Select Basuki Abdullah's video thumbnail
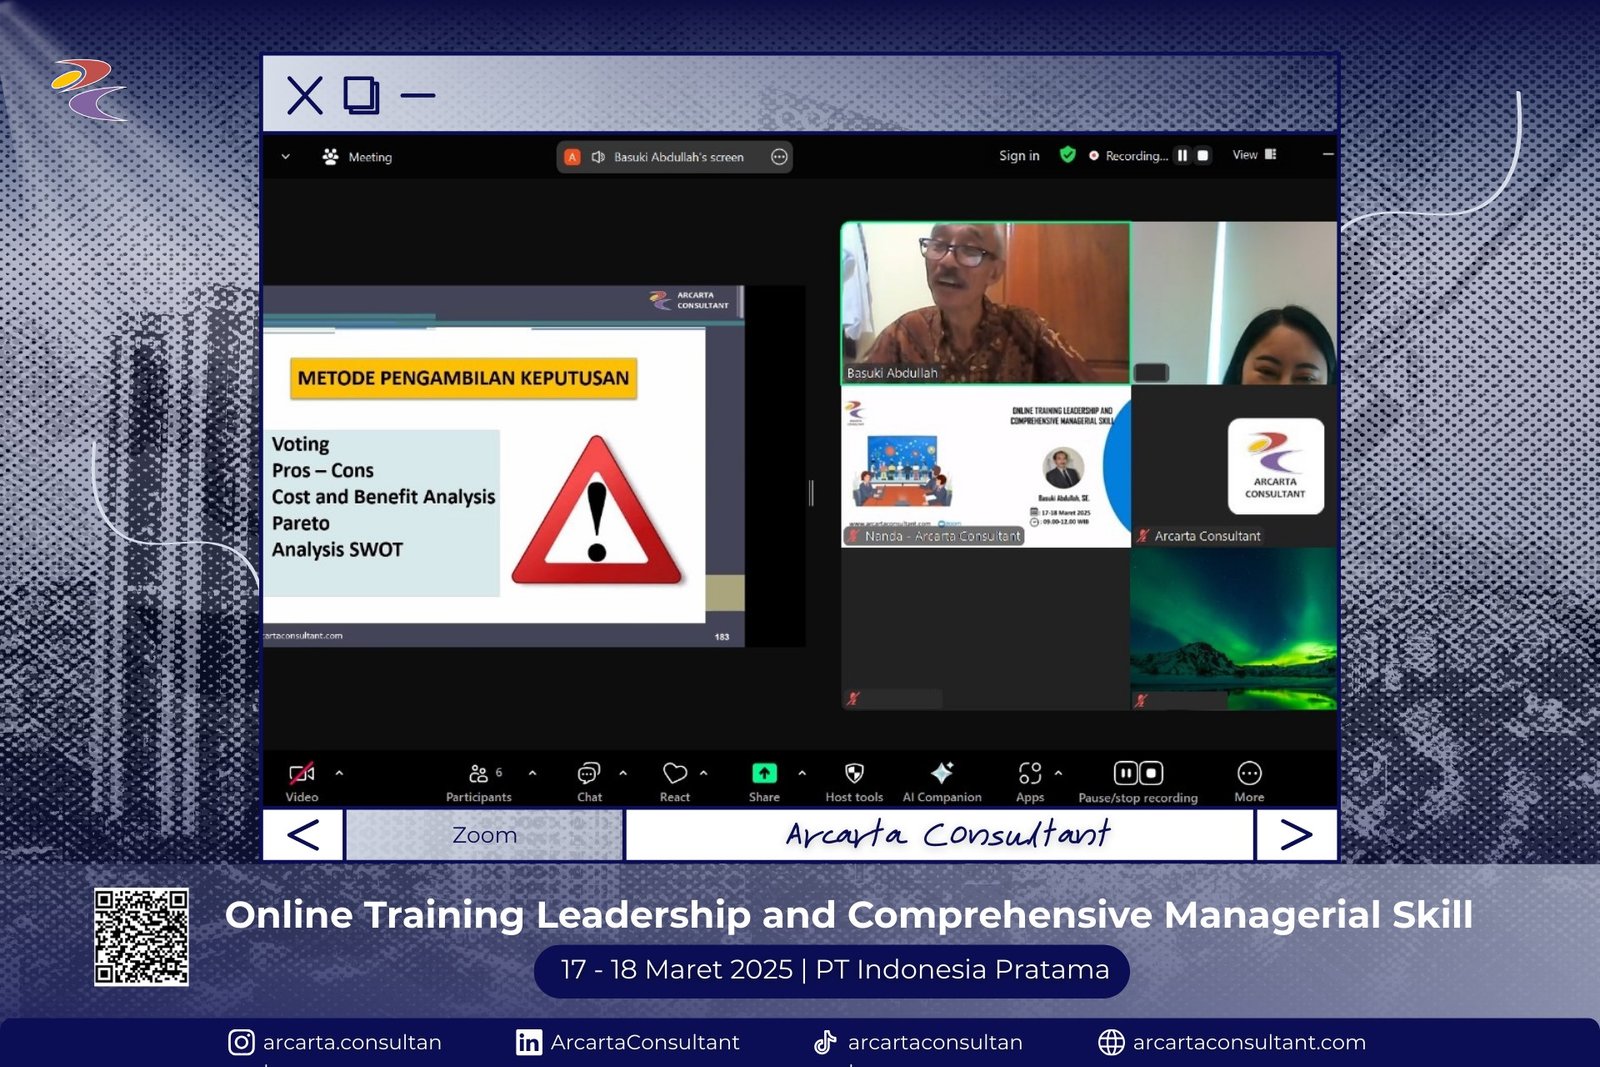Screen dimensions: 1600x1067 [986, 302]
